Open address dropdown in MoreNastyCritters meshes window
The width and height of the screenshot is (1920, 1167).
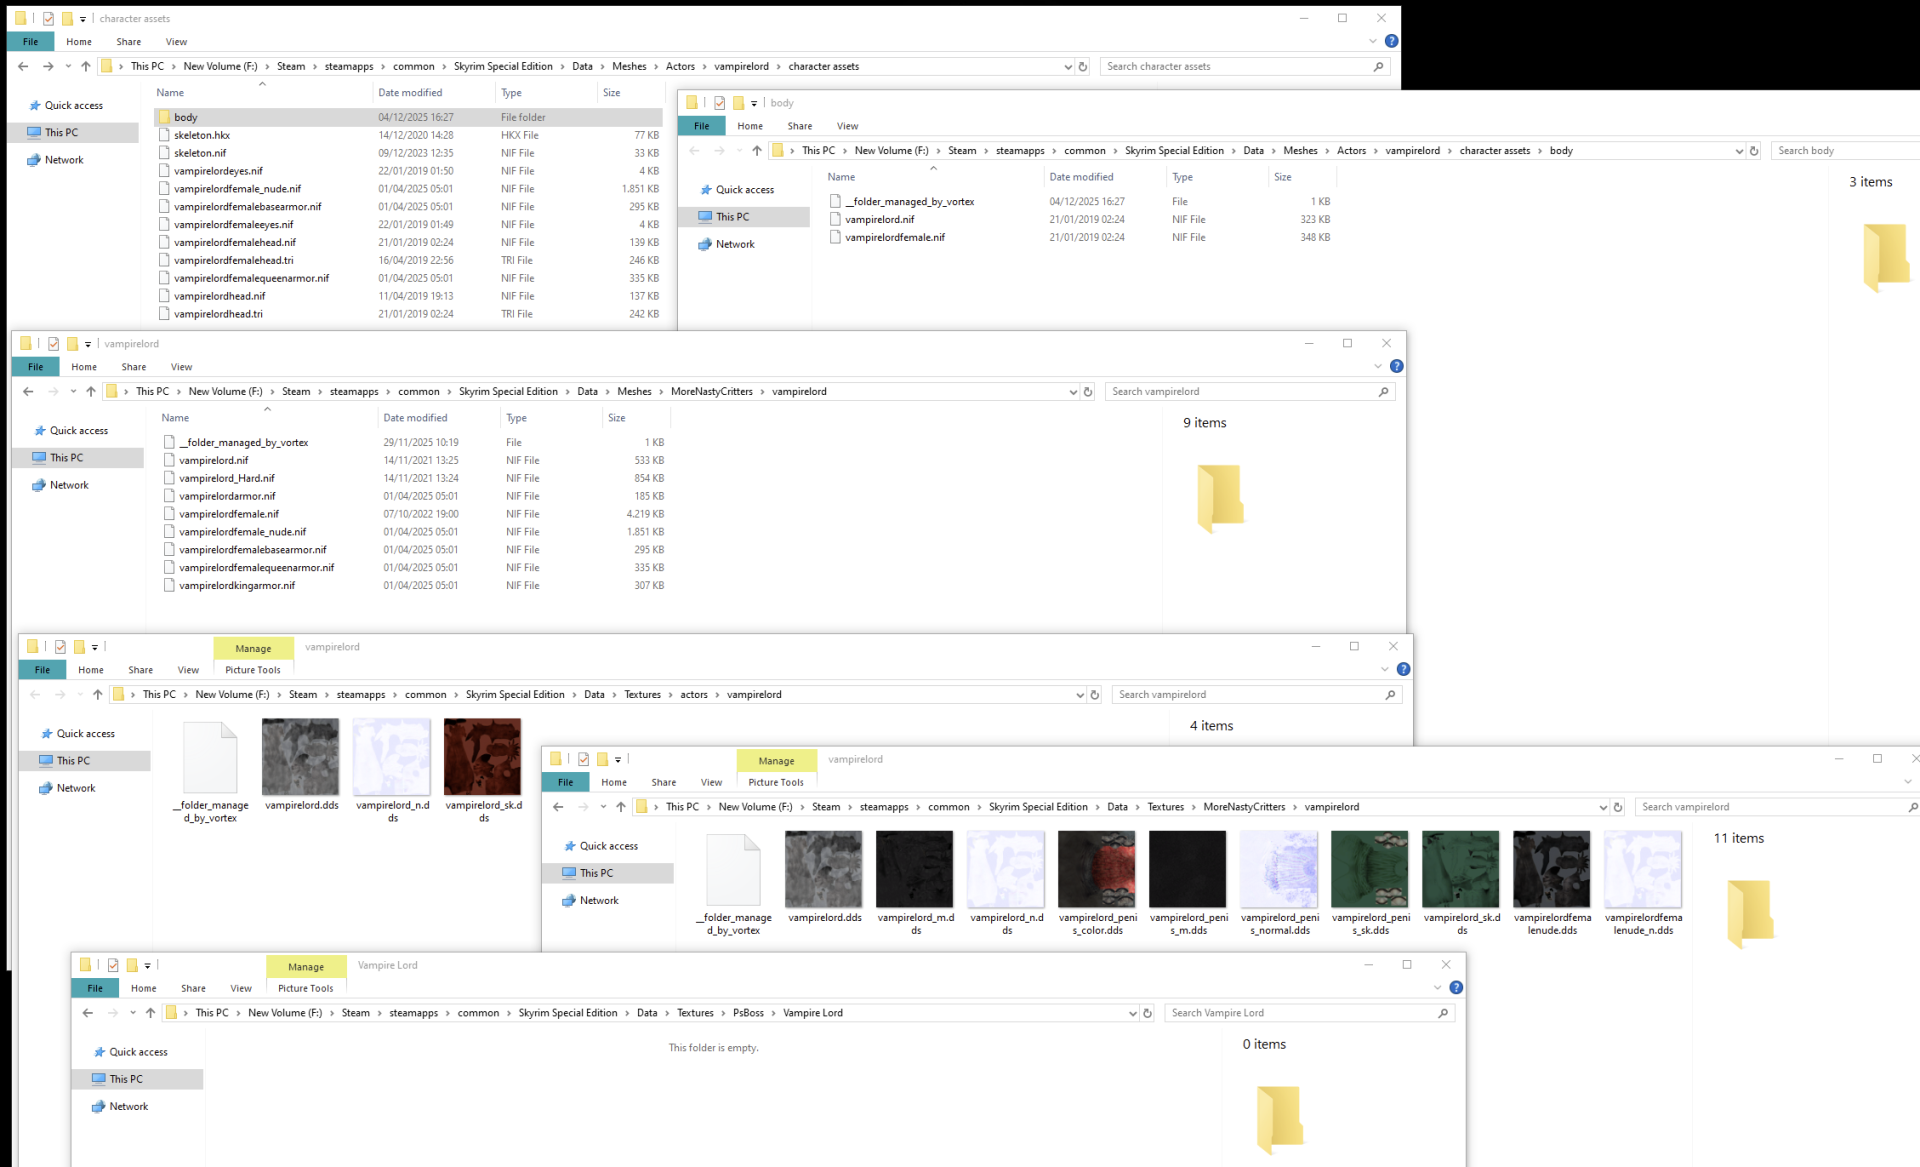[x=1073, y=392]
